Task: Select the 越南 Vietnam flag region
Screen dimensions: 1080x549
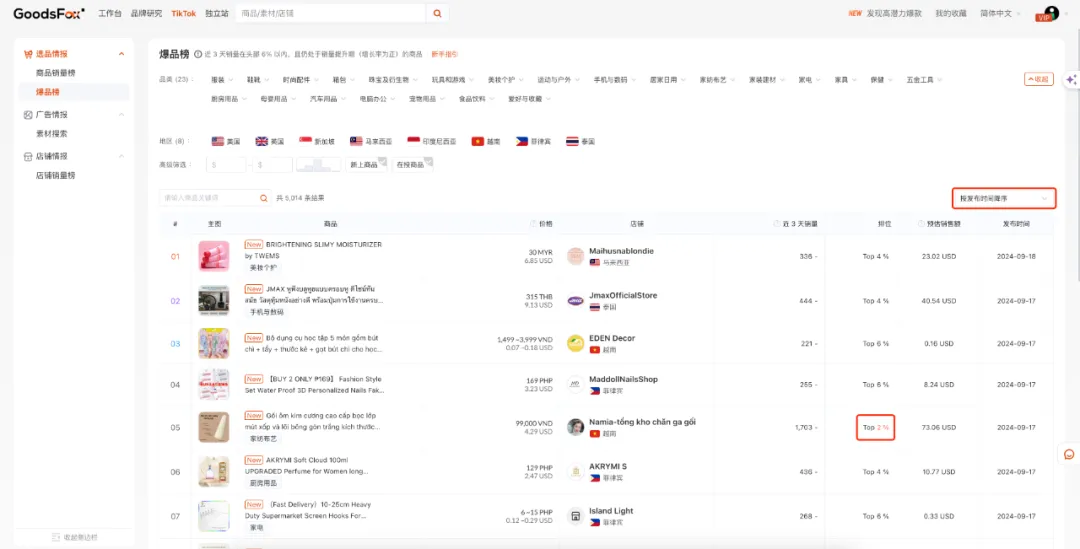Action: click(x=486, y=141)
